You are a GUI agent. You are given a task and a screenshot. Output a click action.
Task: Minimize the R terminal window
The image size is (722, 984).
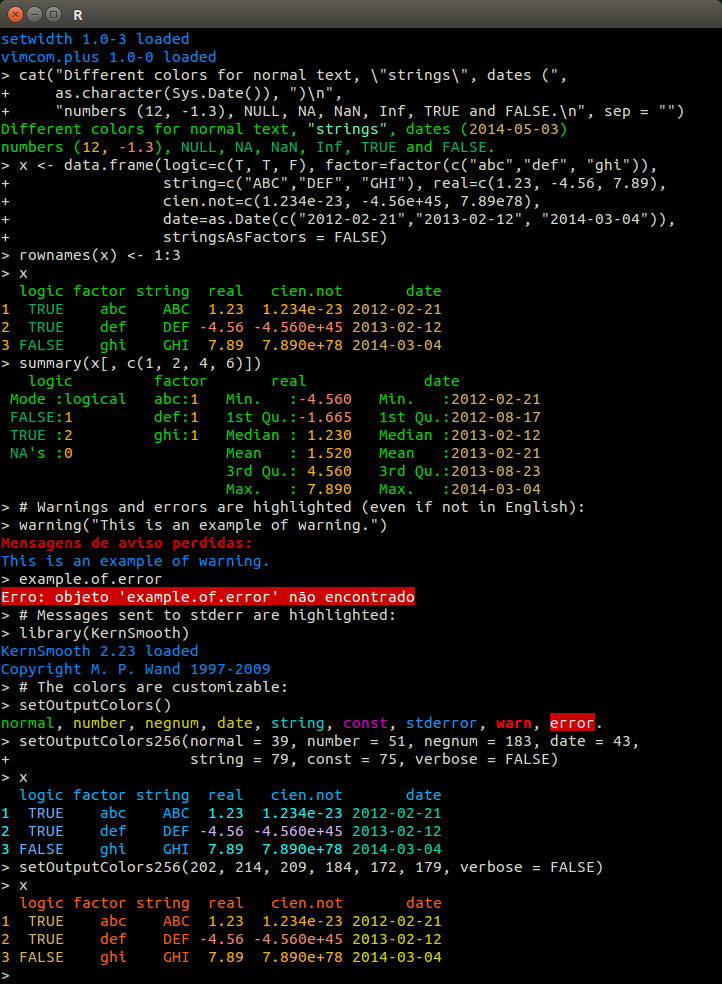coord(33,14)
